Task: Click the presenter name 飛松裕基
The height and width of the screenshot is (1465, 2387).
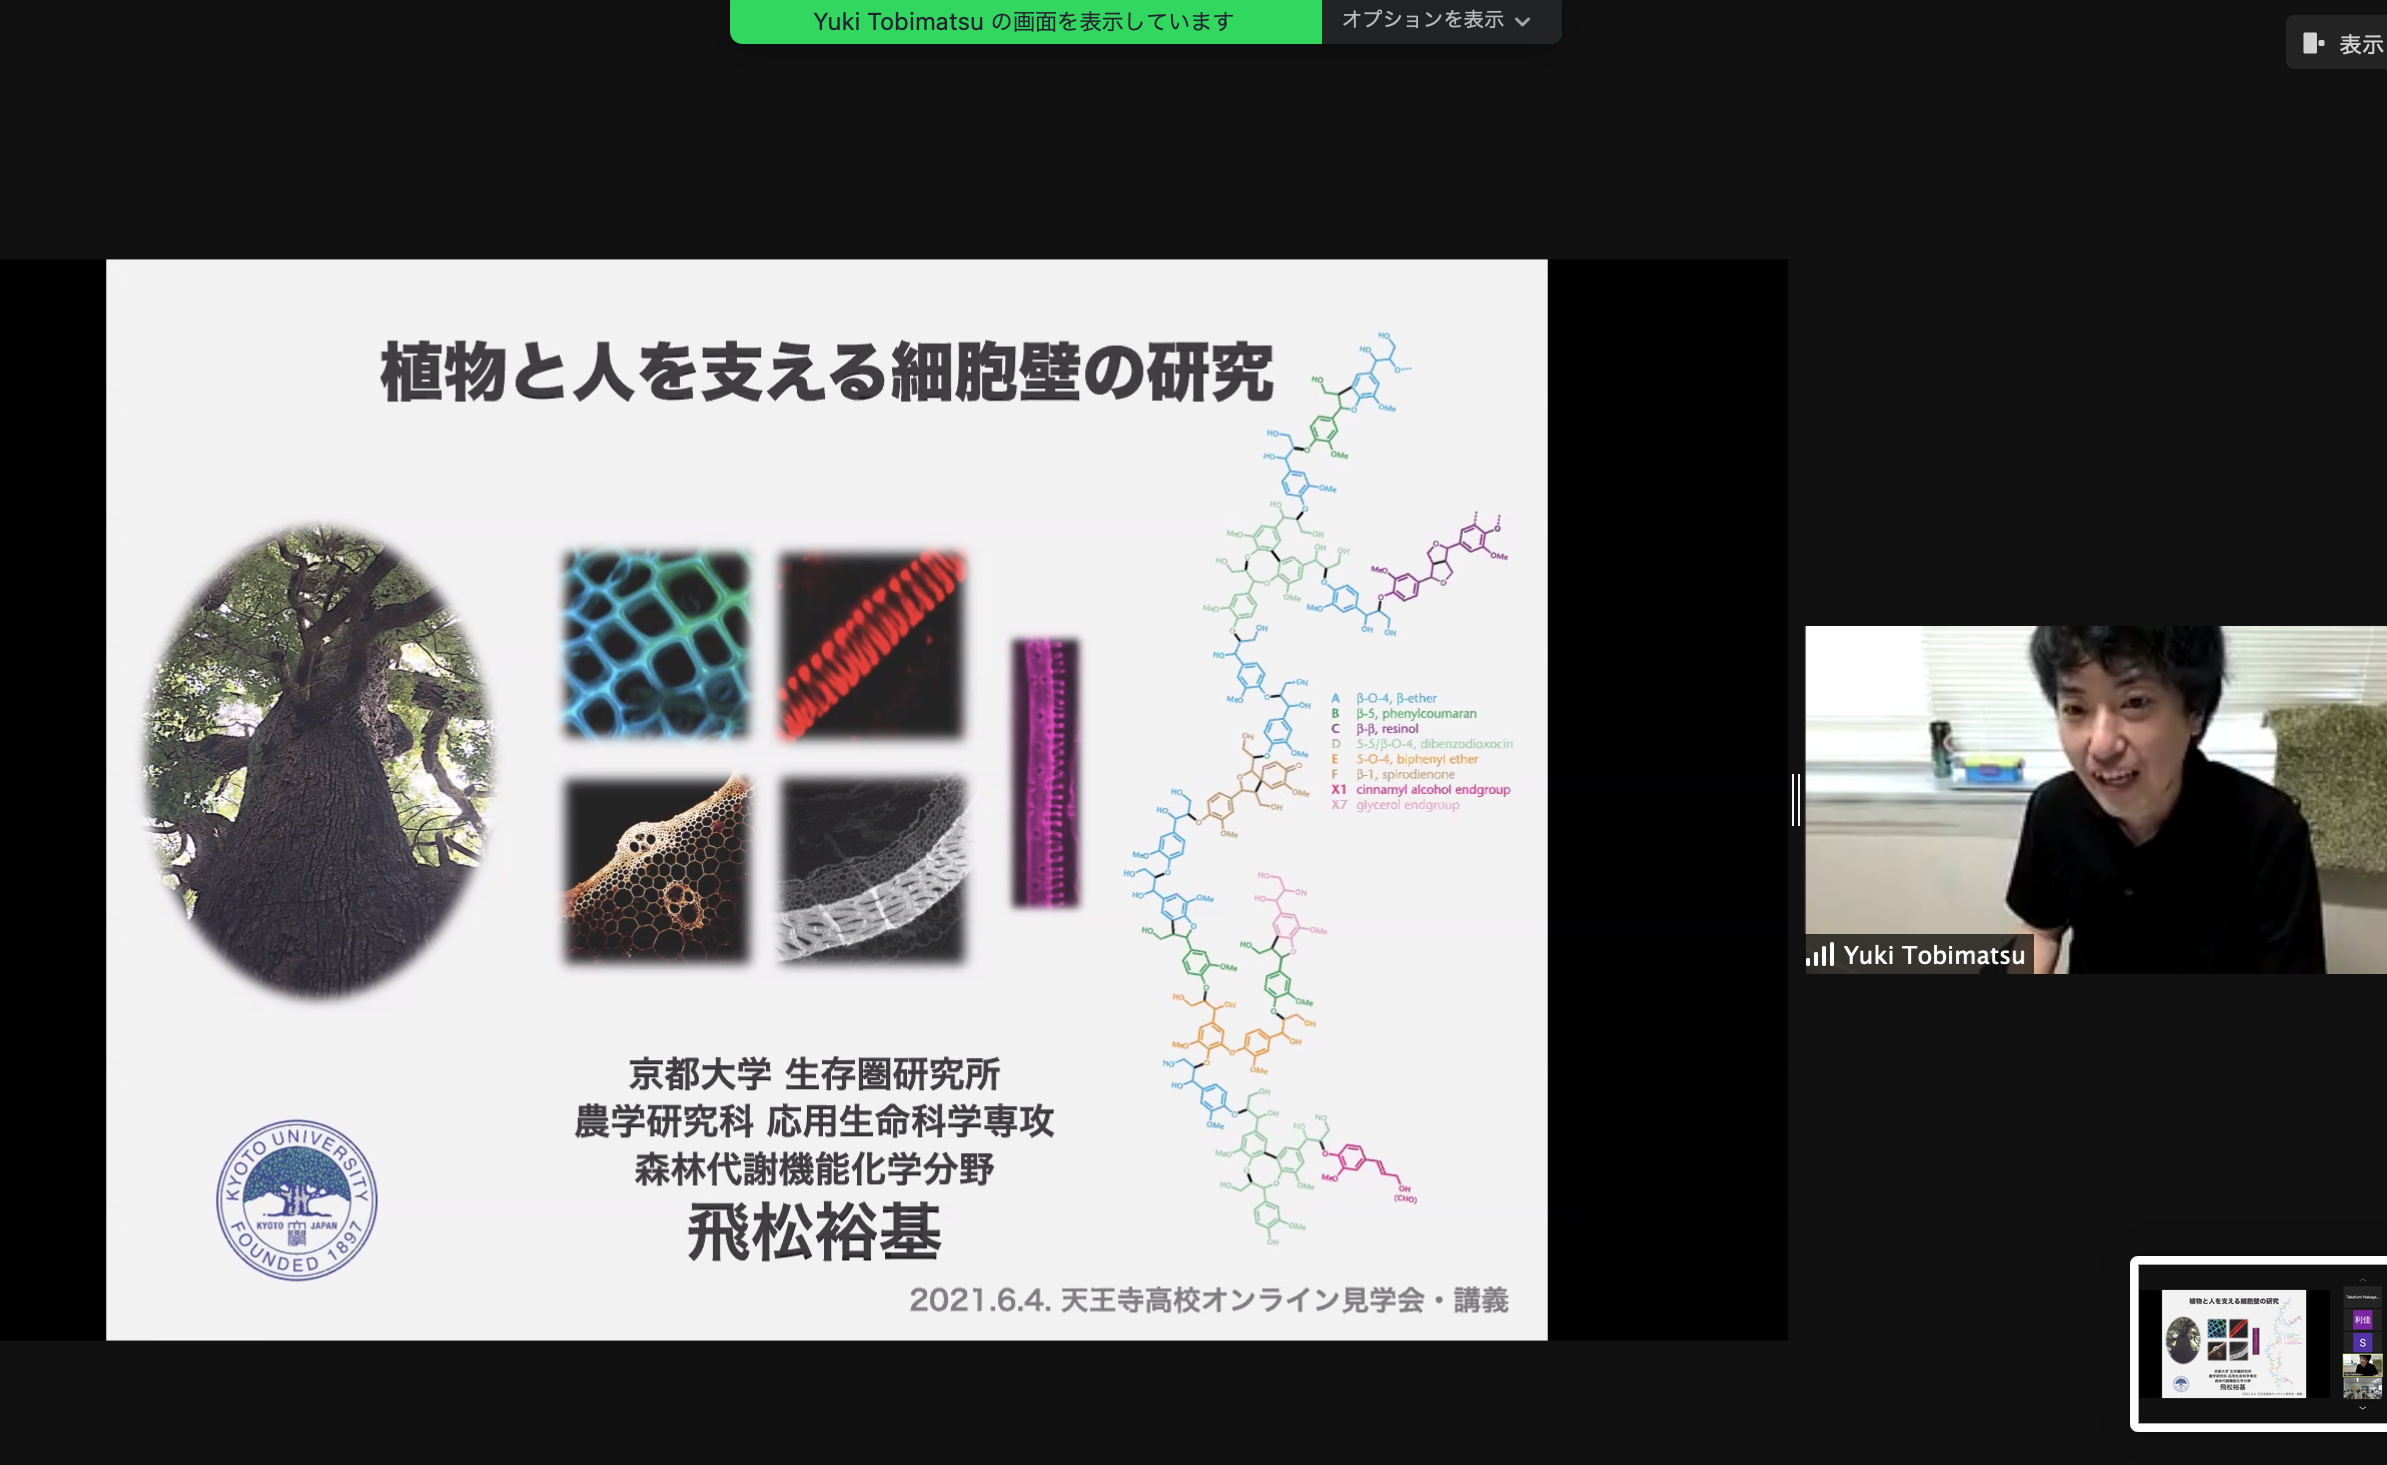Action: (x=814, y=1232)
